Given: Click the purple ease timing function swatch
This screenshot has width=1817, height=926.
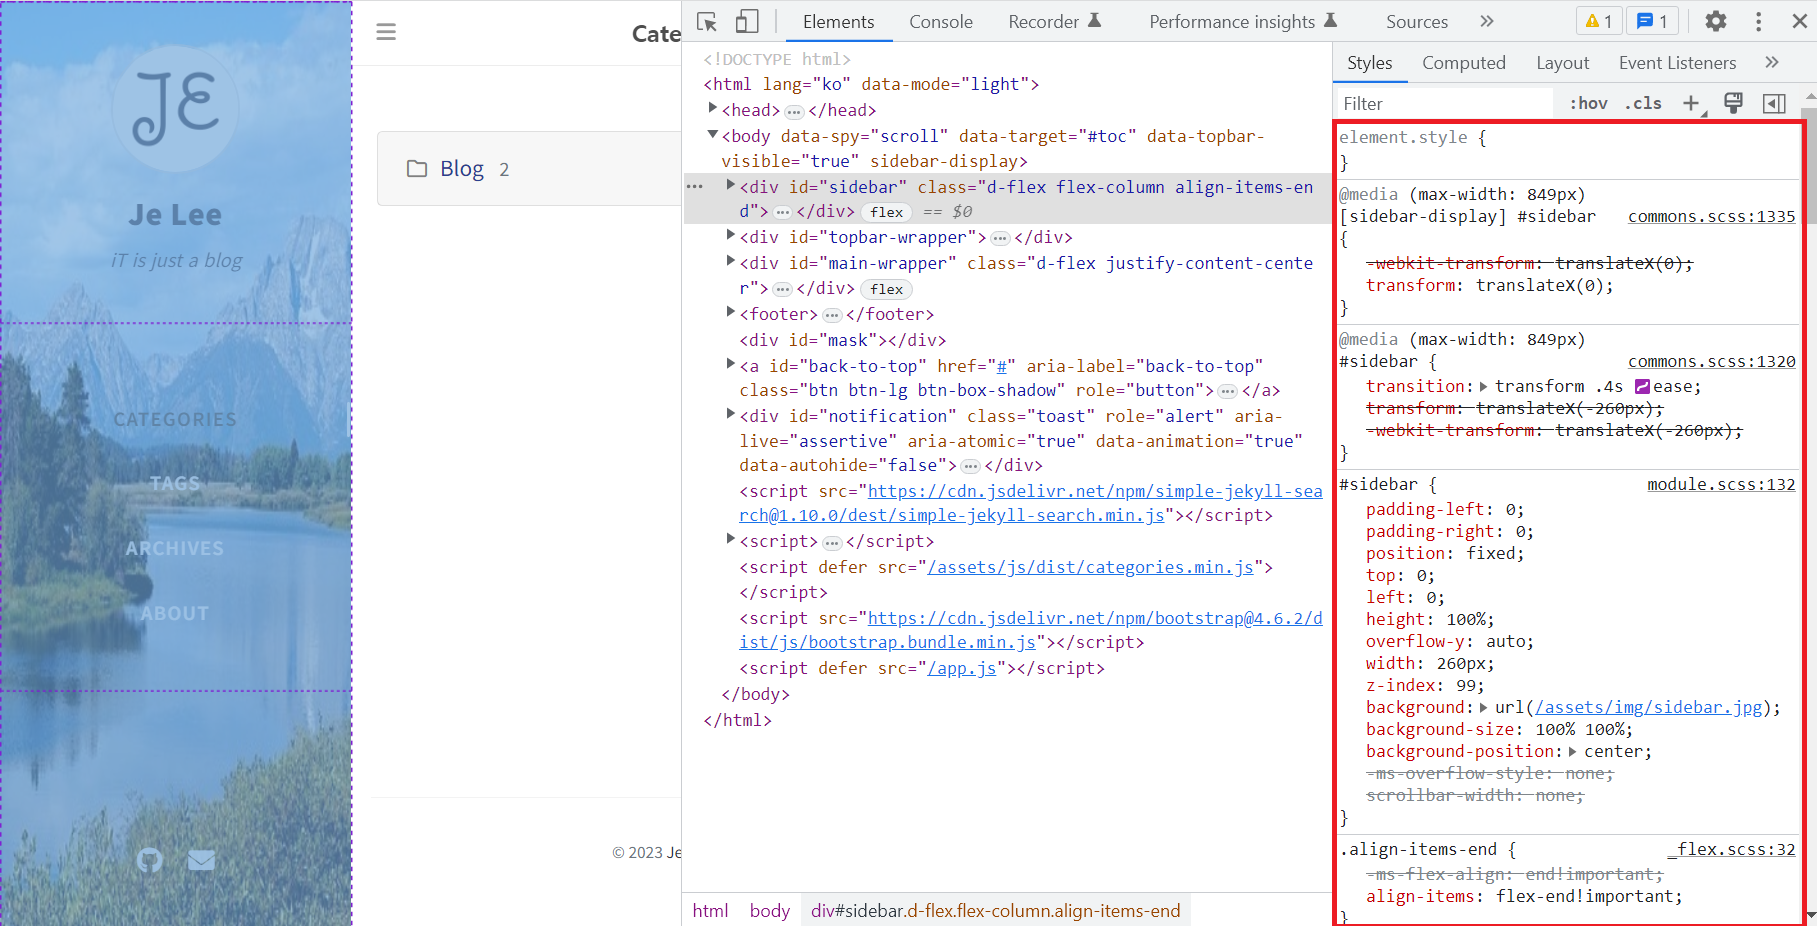Looking at the screenshot, I should tap(1642, 386).
